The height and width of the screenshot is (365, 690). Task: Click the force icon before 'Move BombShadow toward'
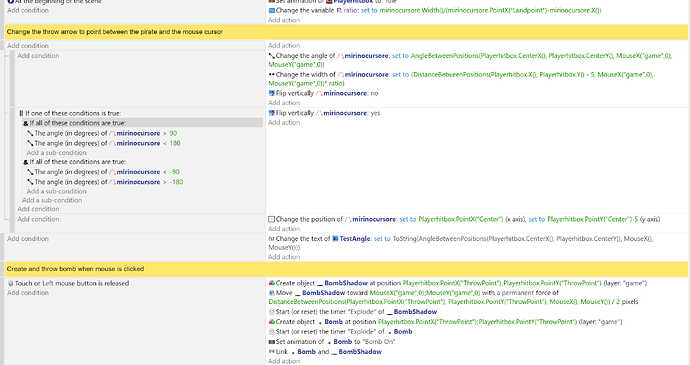coord(272,293)
